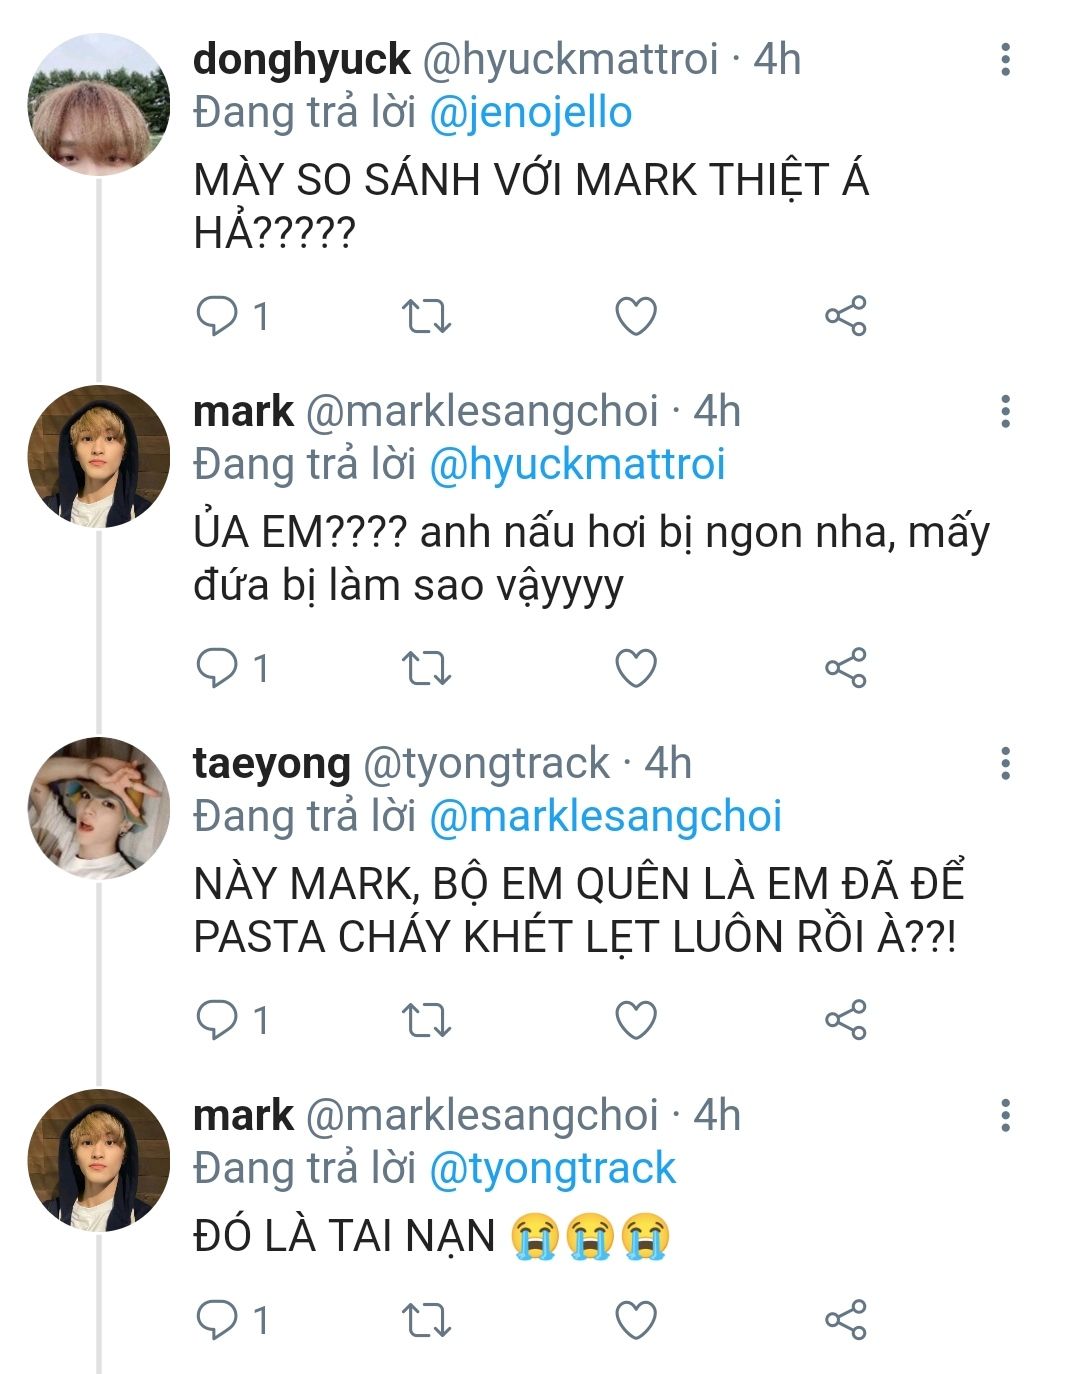The width and height of the screenshot is (1080, 1374).
Task: Like taeyong's PASTA CHÁY KHÉT tweet
Action: 635,1020
